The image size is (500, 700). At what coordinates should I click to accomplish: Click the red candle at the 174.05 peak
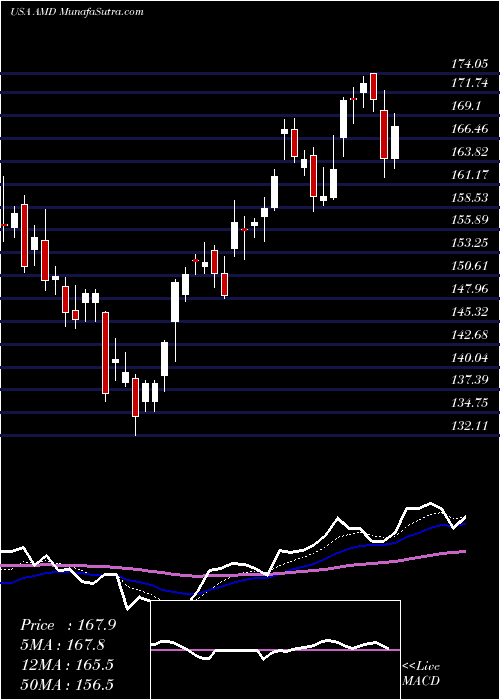[374, 86]
